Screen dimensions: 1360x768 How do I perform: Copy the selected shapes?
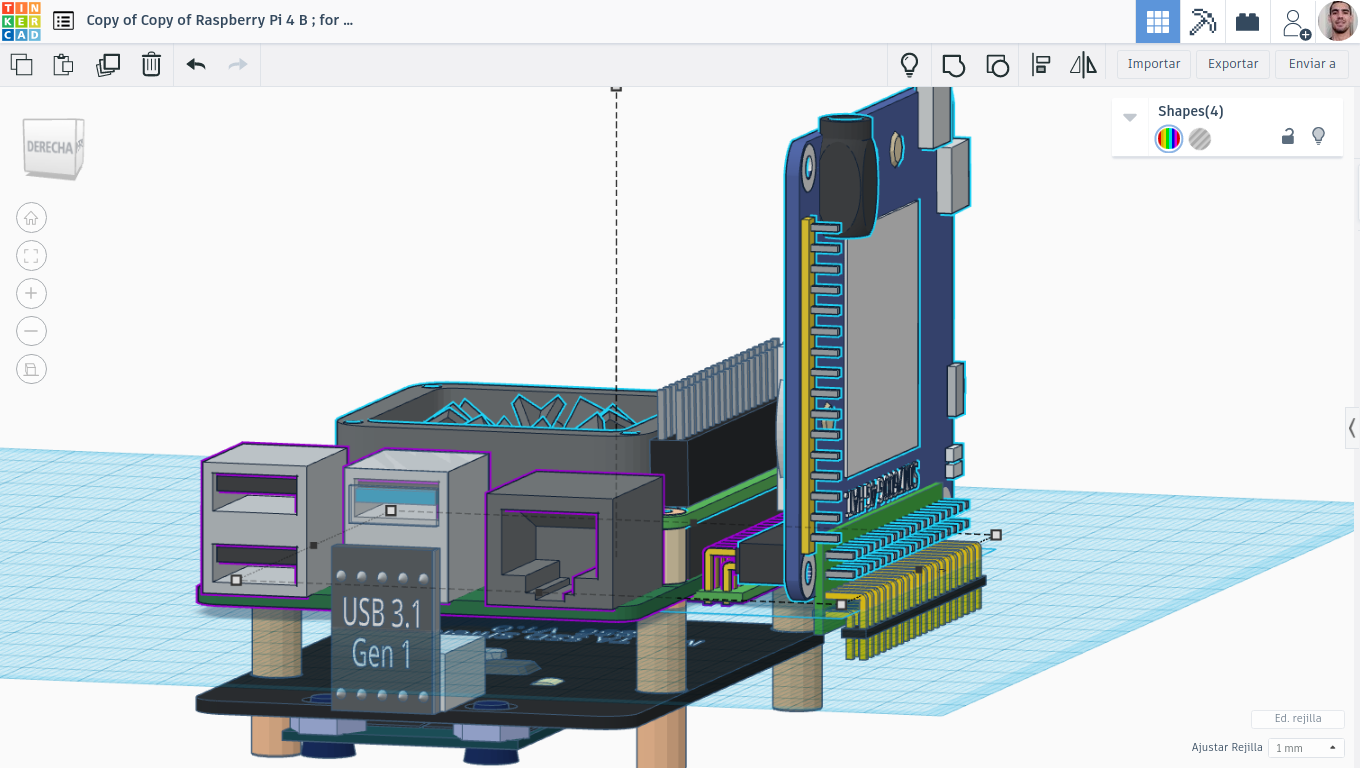pyautogui.click(x=21, y=65)
